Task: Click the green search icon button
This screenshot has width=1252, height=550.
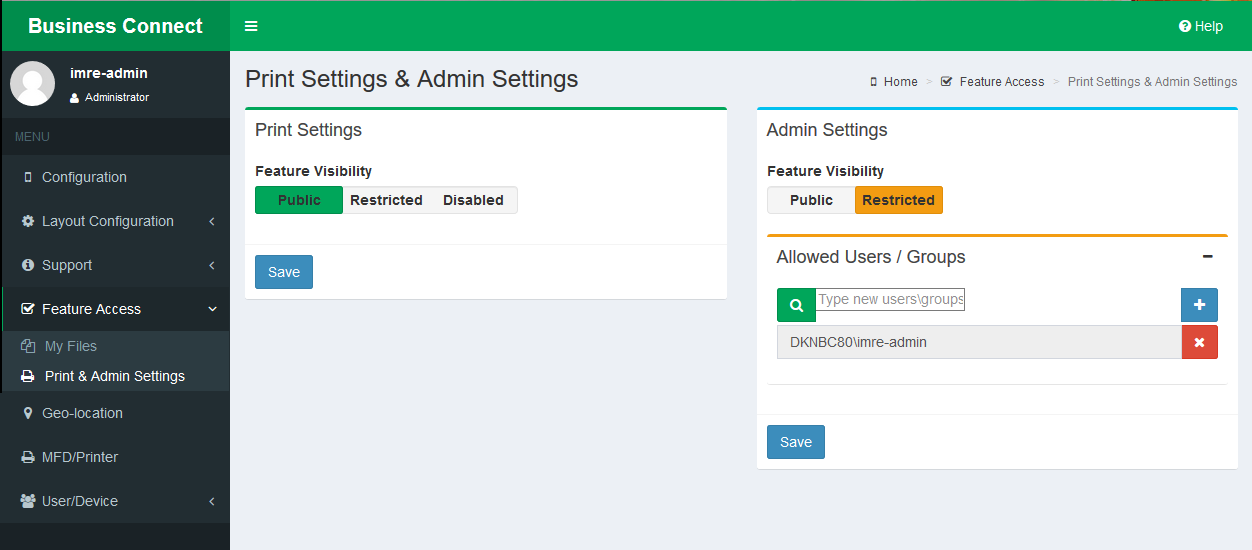Action: [796, 305]
